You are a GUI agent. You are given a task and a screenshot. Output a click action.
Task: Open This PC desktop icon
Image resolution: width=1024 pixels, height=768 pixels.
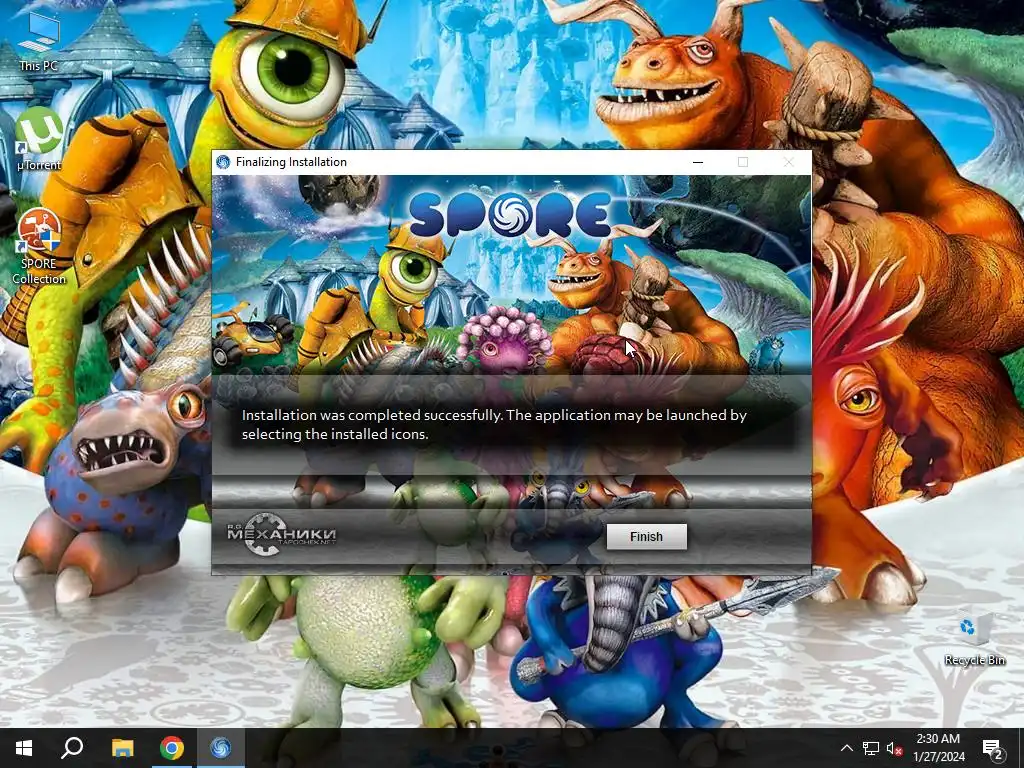(39, 40)
